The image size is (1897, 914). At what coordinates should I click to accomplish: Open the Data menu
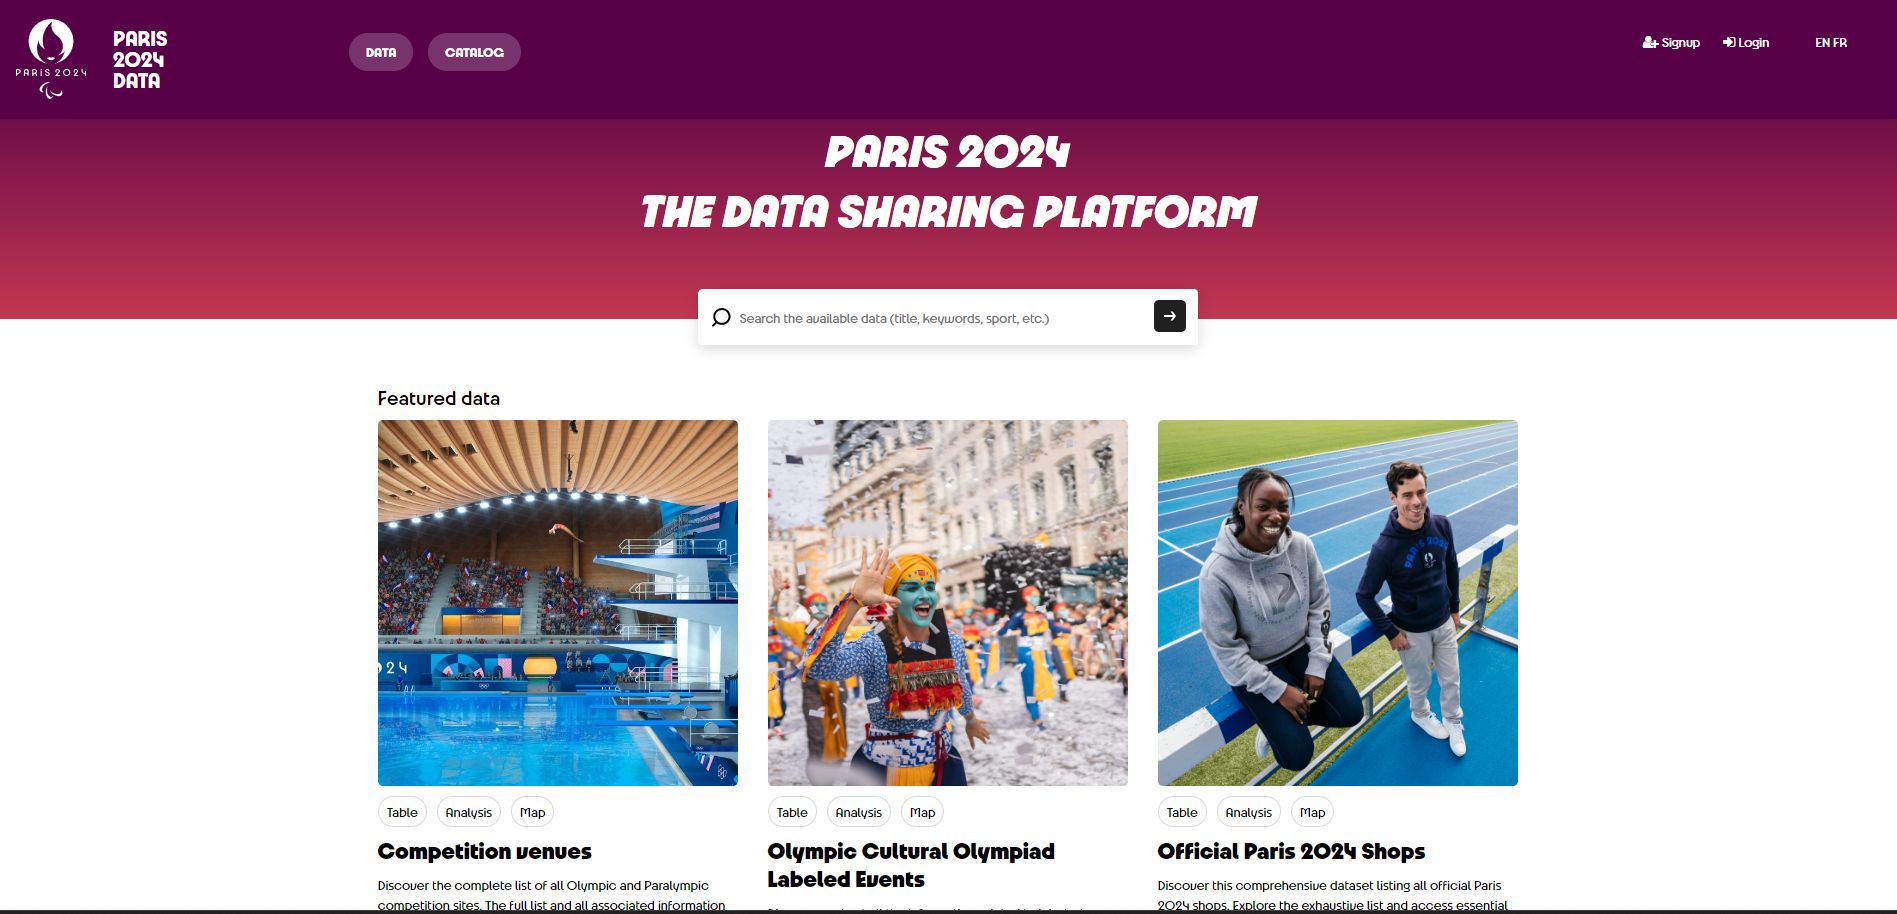point(381,52)
